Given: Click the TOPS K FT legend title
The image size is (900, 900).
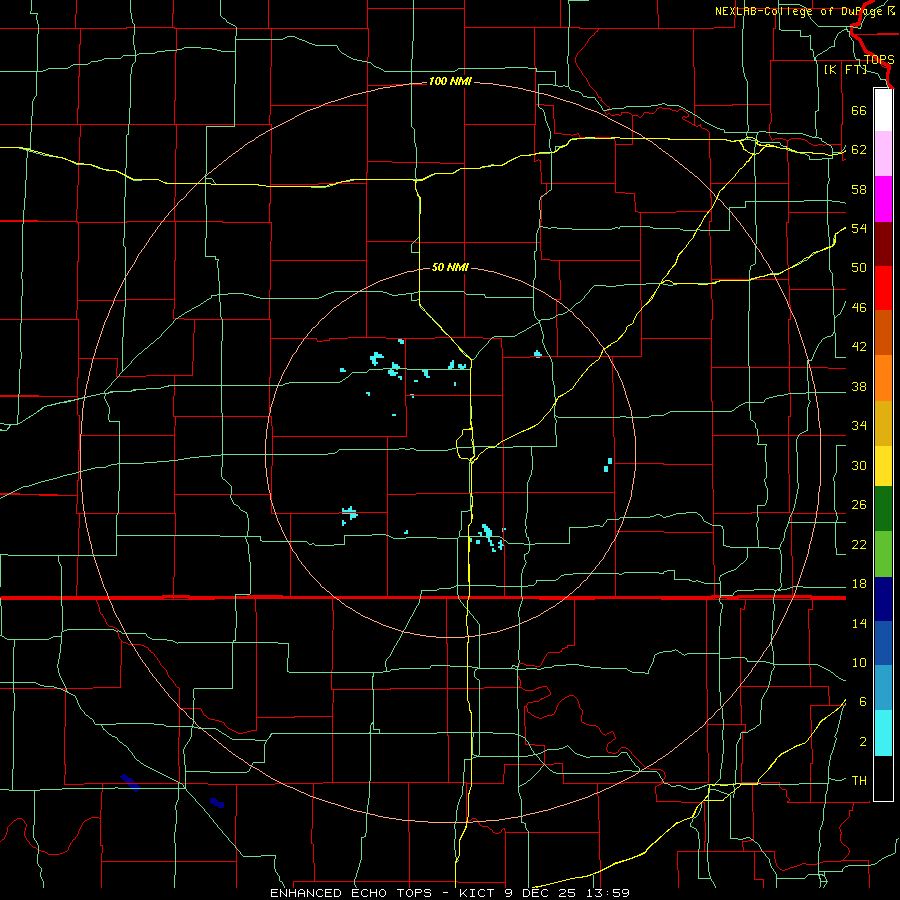Looking at the screenshot, I should [x=858, y=64].
